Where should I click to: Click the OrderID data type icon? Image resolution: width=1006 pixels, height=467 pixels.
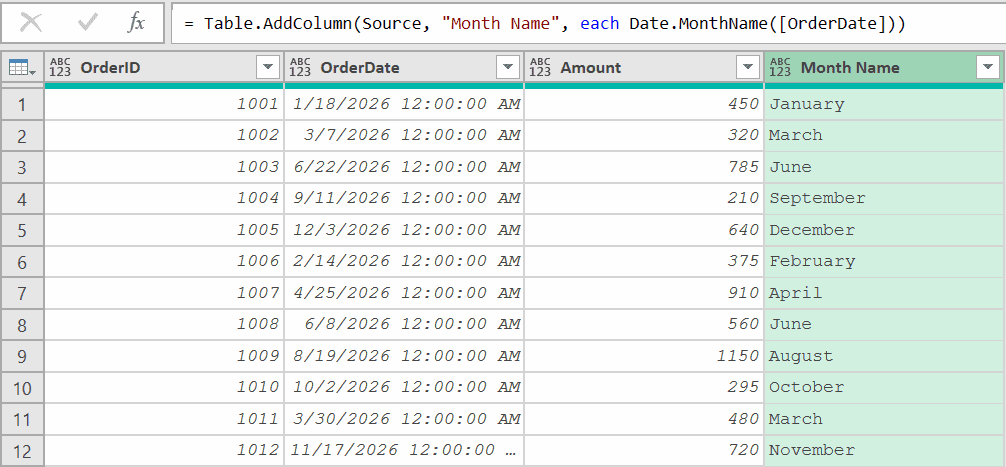click(x=60, y=68)
